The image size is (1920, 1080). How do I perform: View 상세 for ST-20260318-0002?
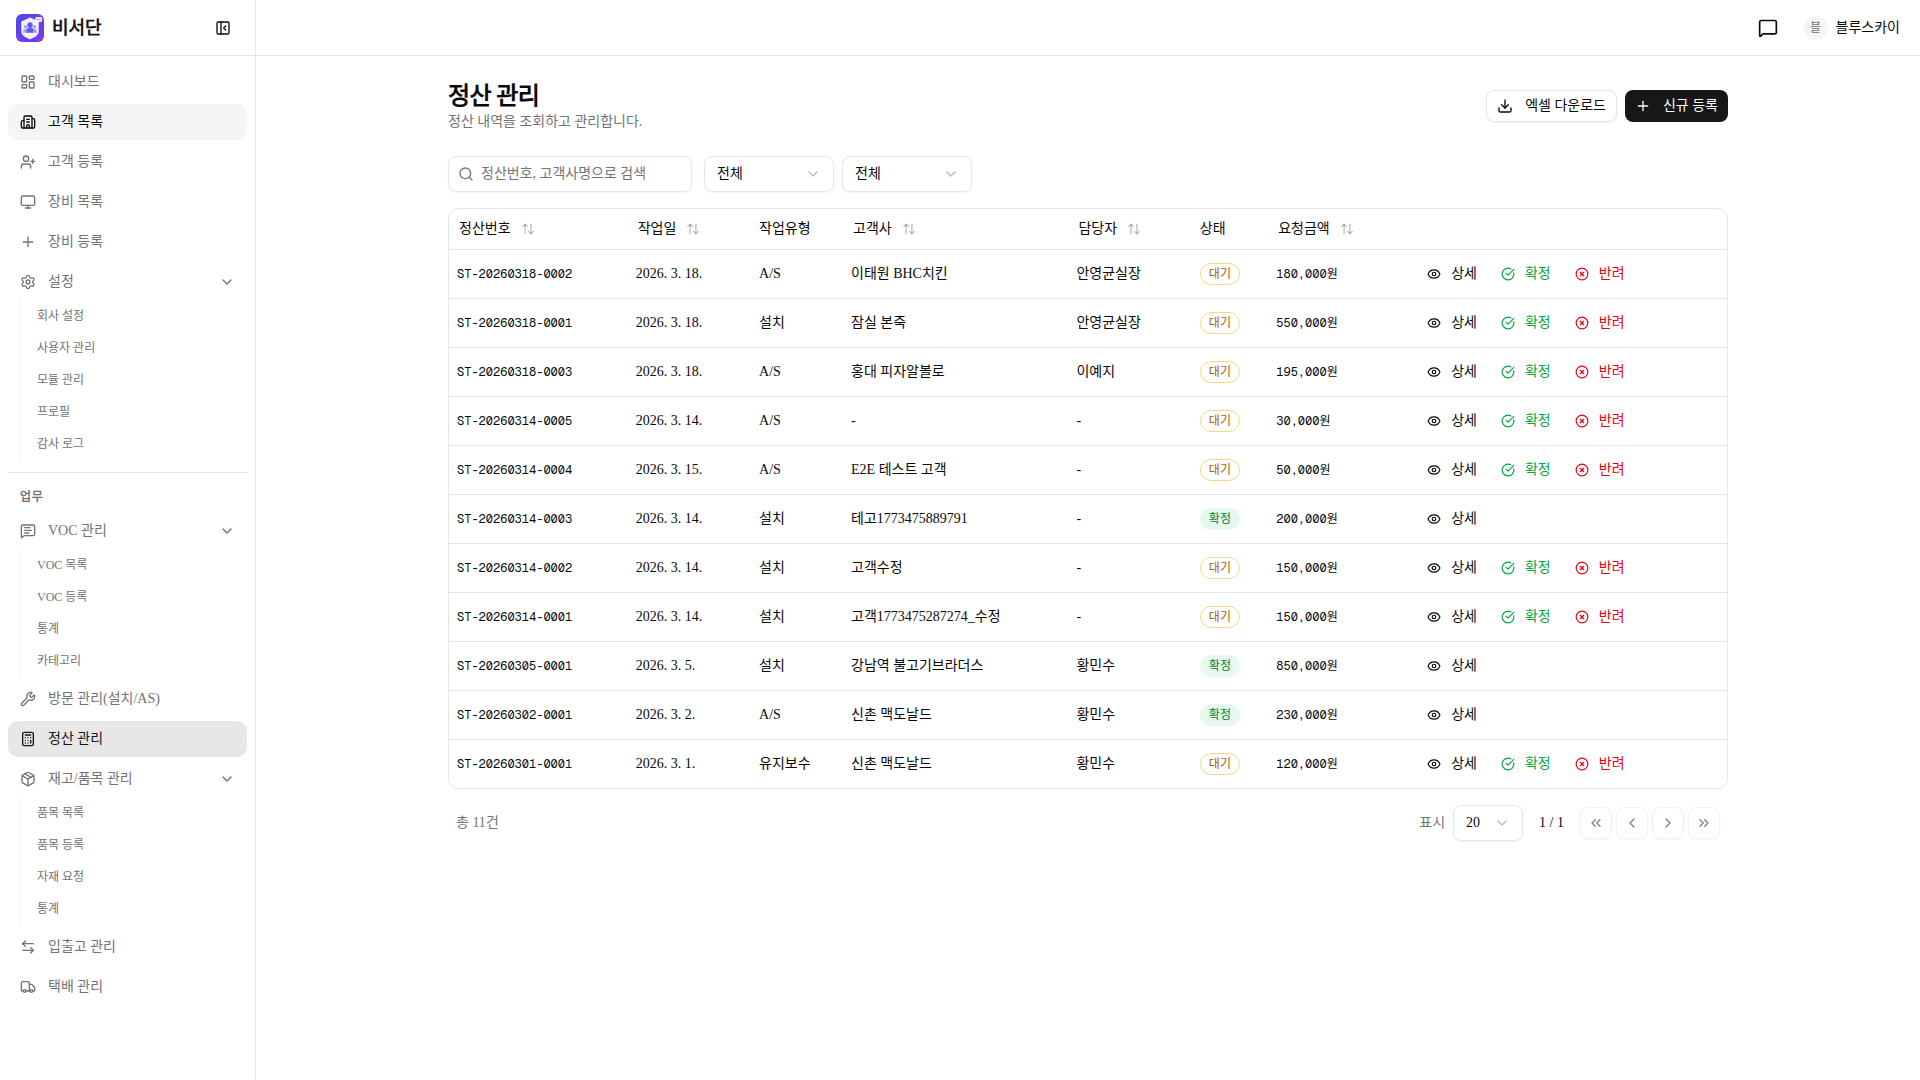pyautogui.click(x=1451, y=274)
